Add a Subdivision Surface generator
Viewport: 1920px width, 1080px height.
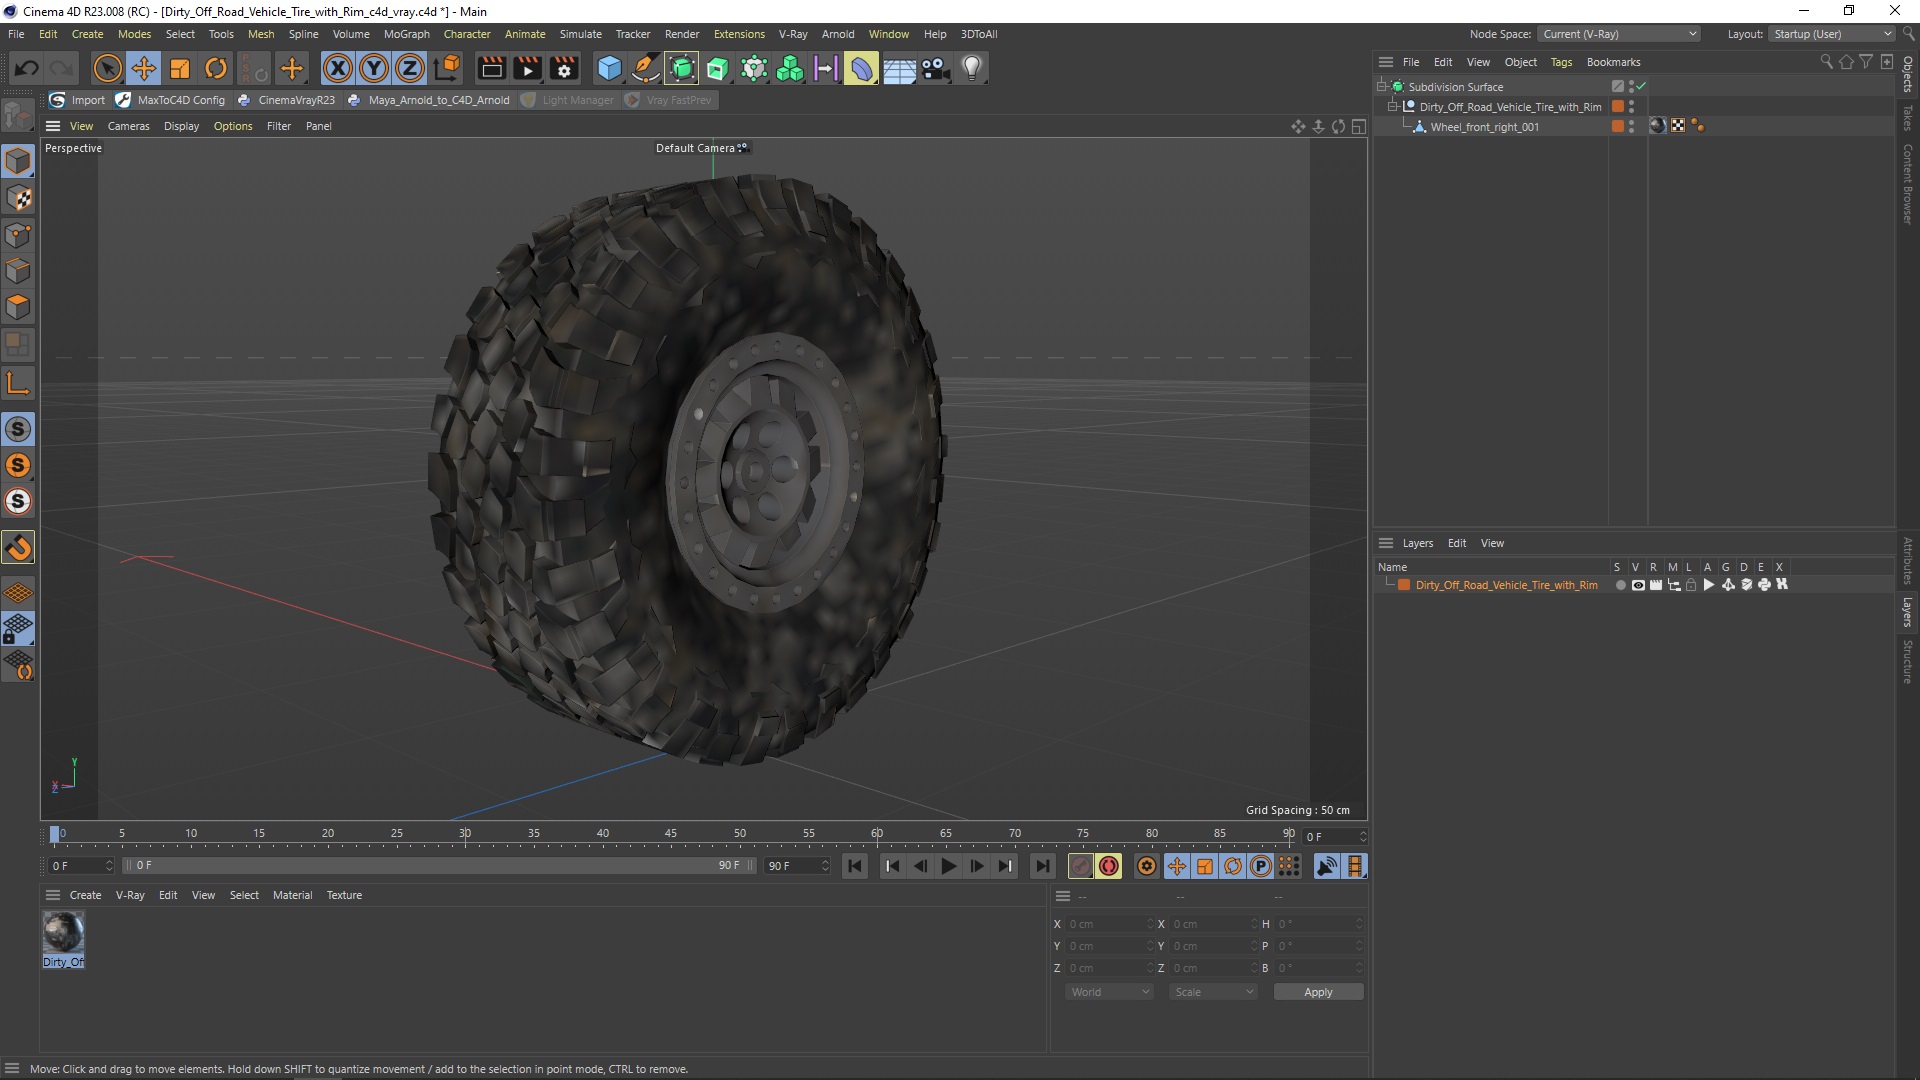(x=682, y=68)
